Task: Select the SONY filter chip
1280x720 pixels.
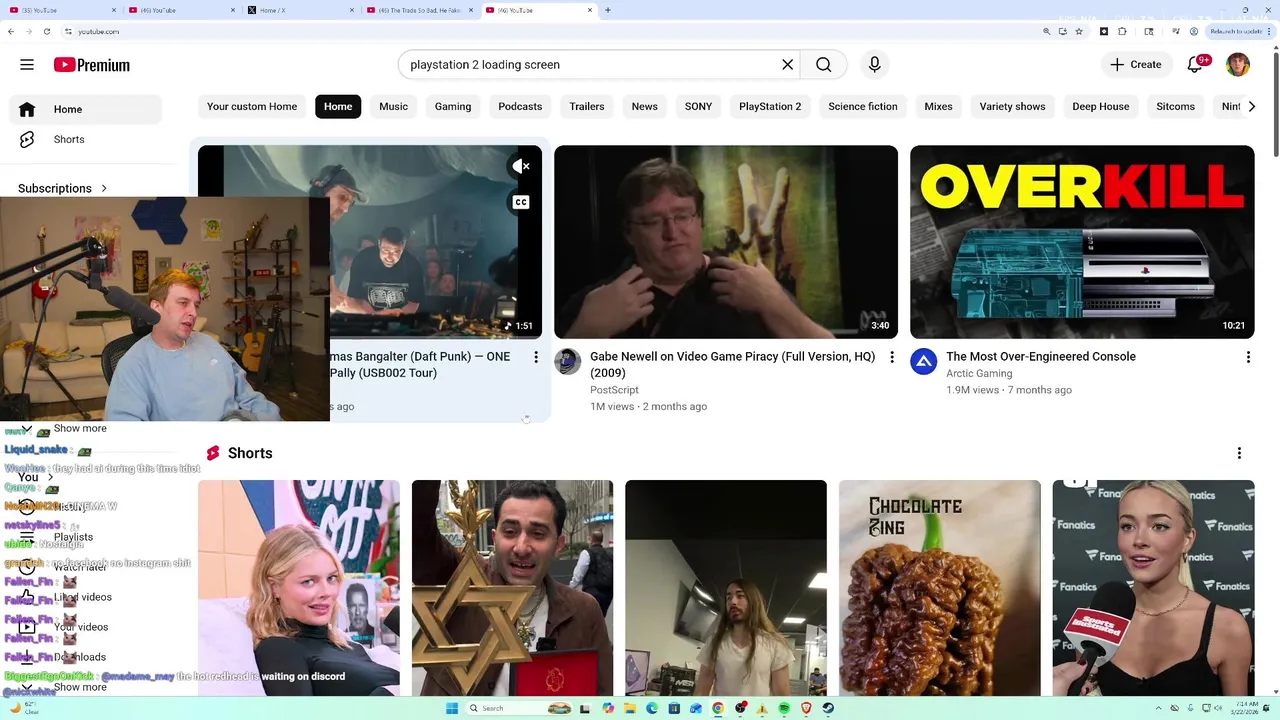Action: tap(698, 106)
